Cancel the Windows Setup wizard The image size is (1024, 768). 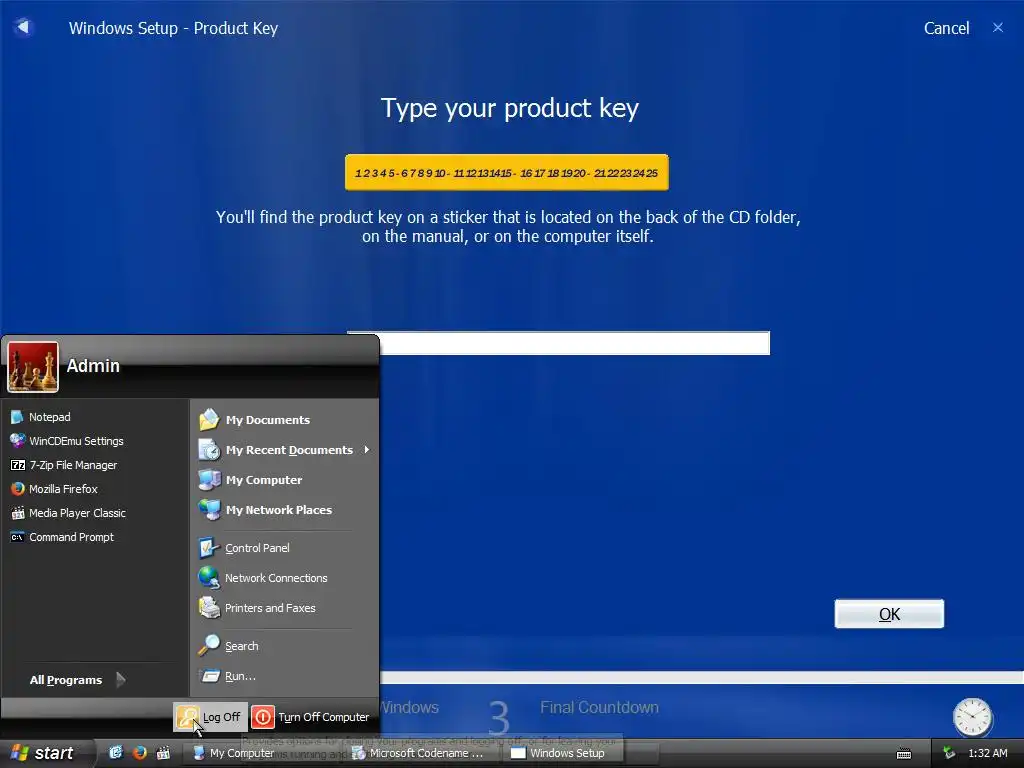(x=946, y=28)
